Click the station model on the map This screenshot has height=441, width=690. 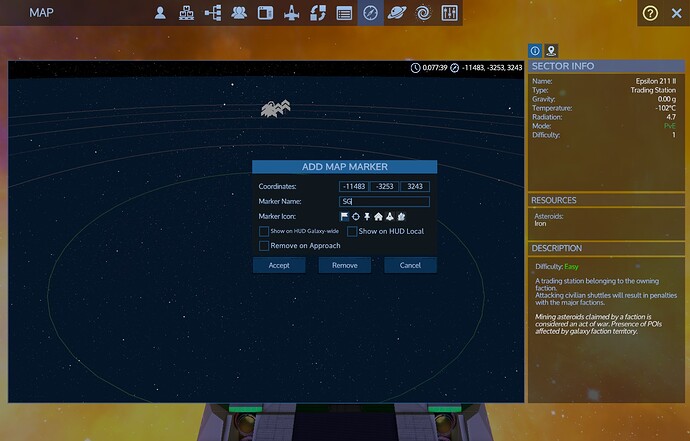point(275,108)
